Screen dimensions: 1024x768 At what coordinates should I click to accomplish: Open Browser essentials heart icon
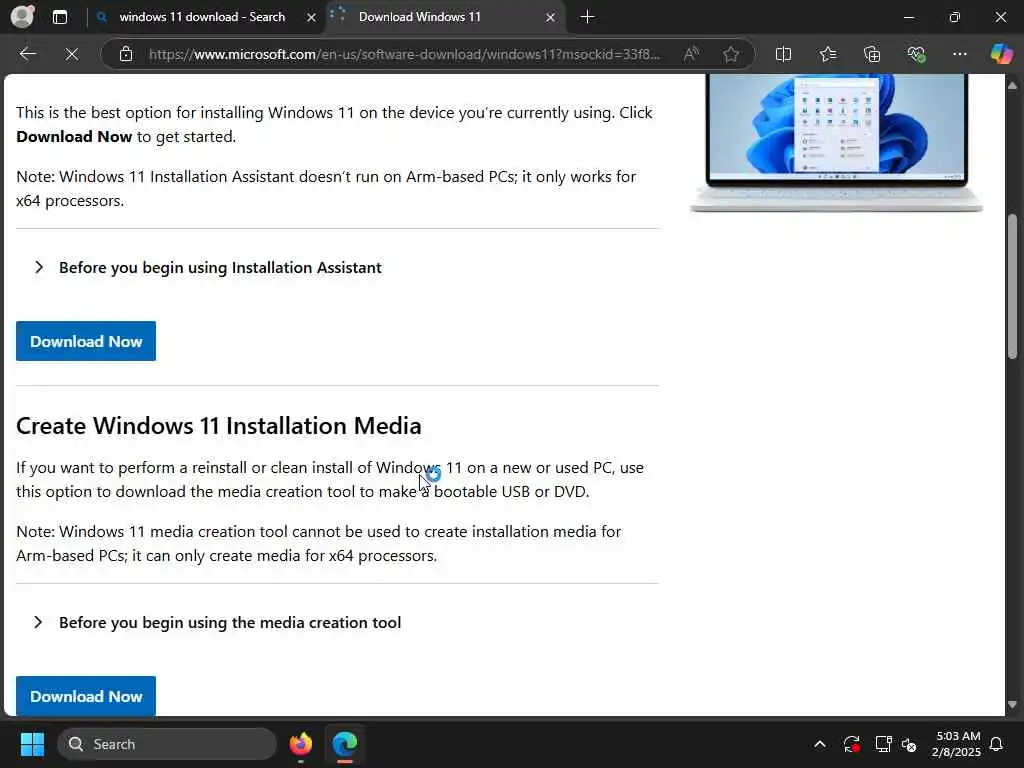[916, 54]
